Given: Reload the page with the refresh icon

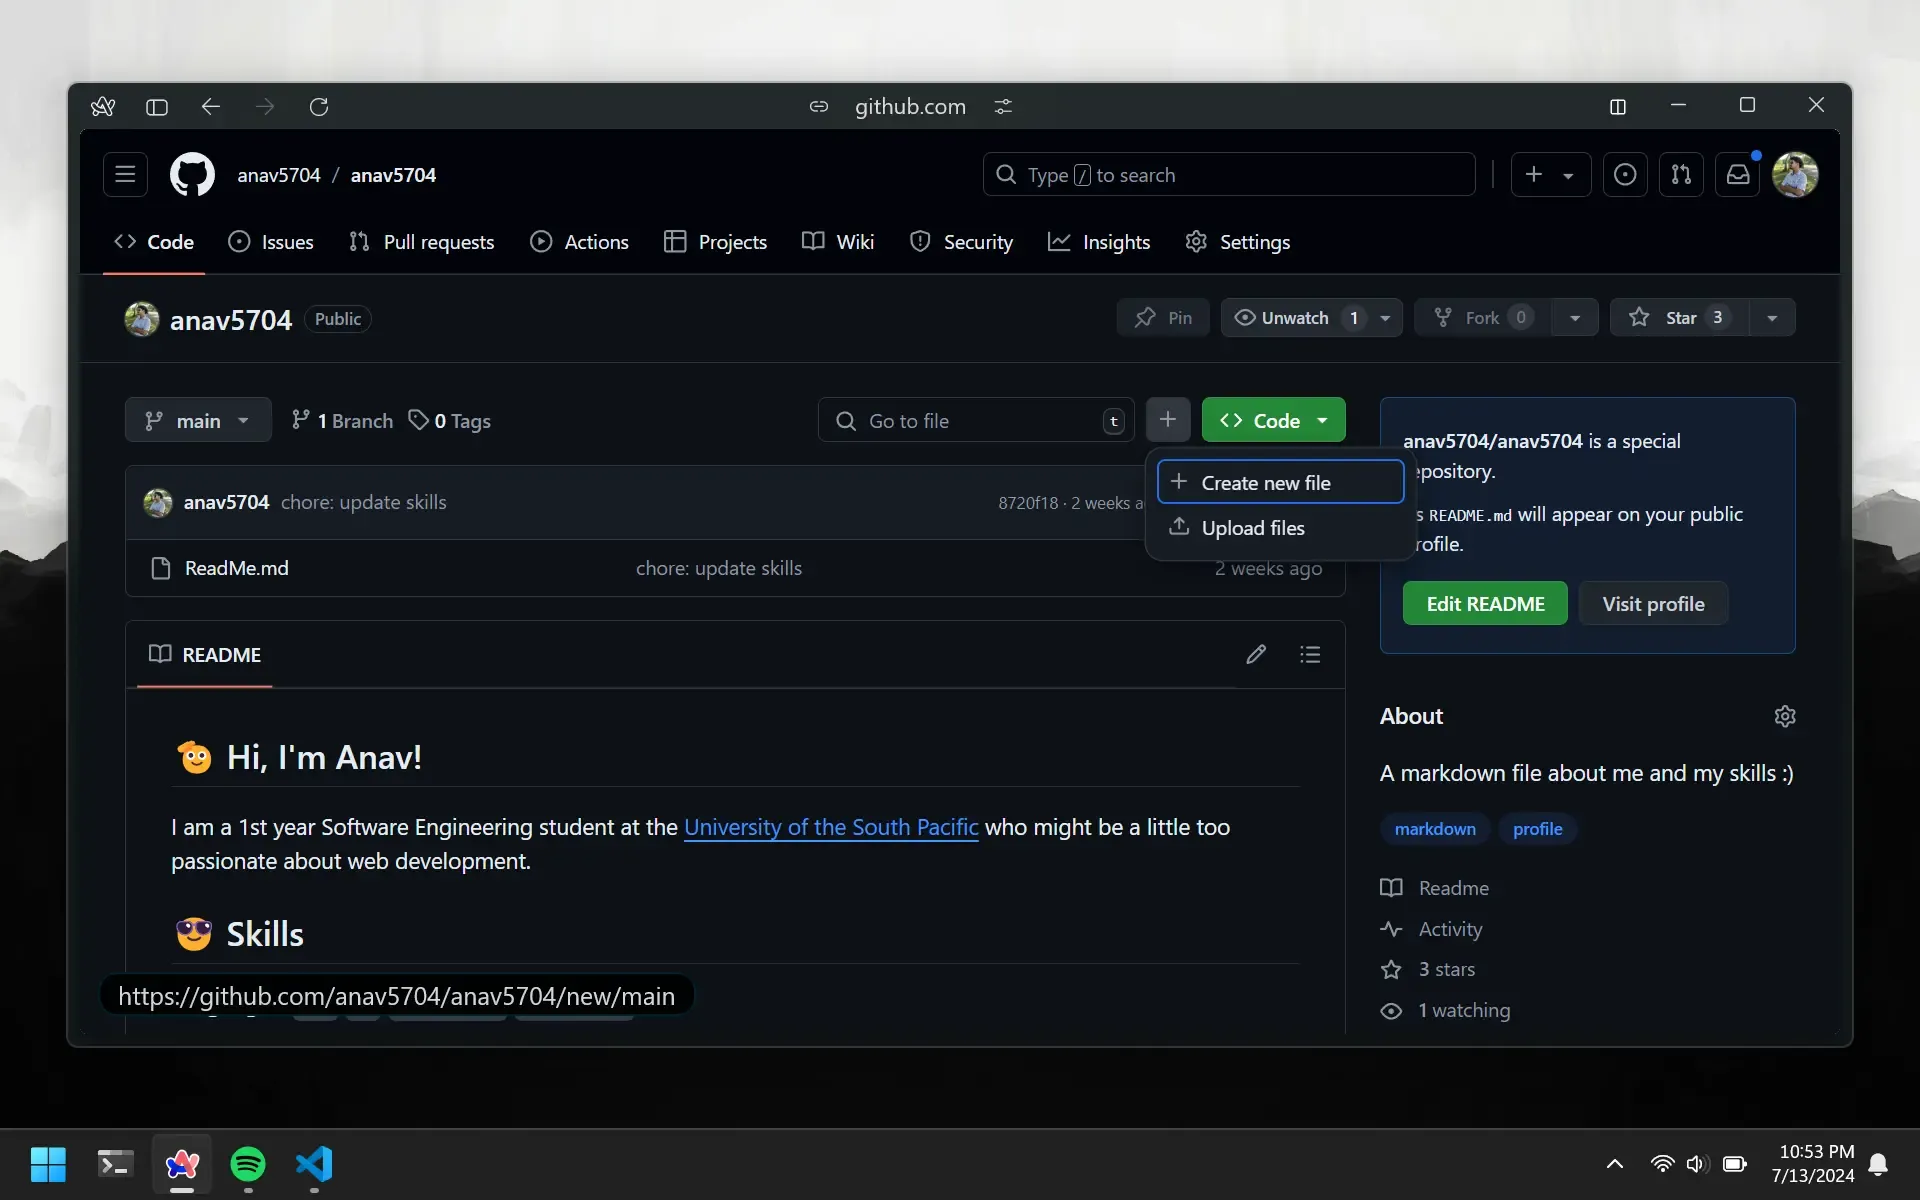Looking at the screenshot, I should click(319, 107).
